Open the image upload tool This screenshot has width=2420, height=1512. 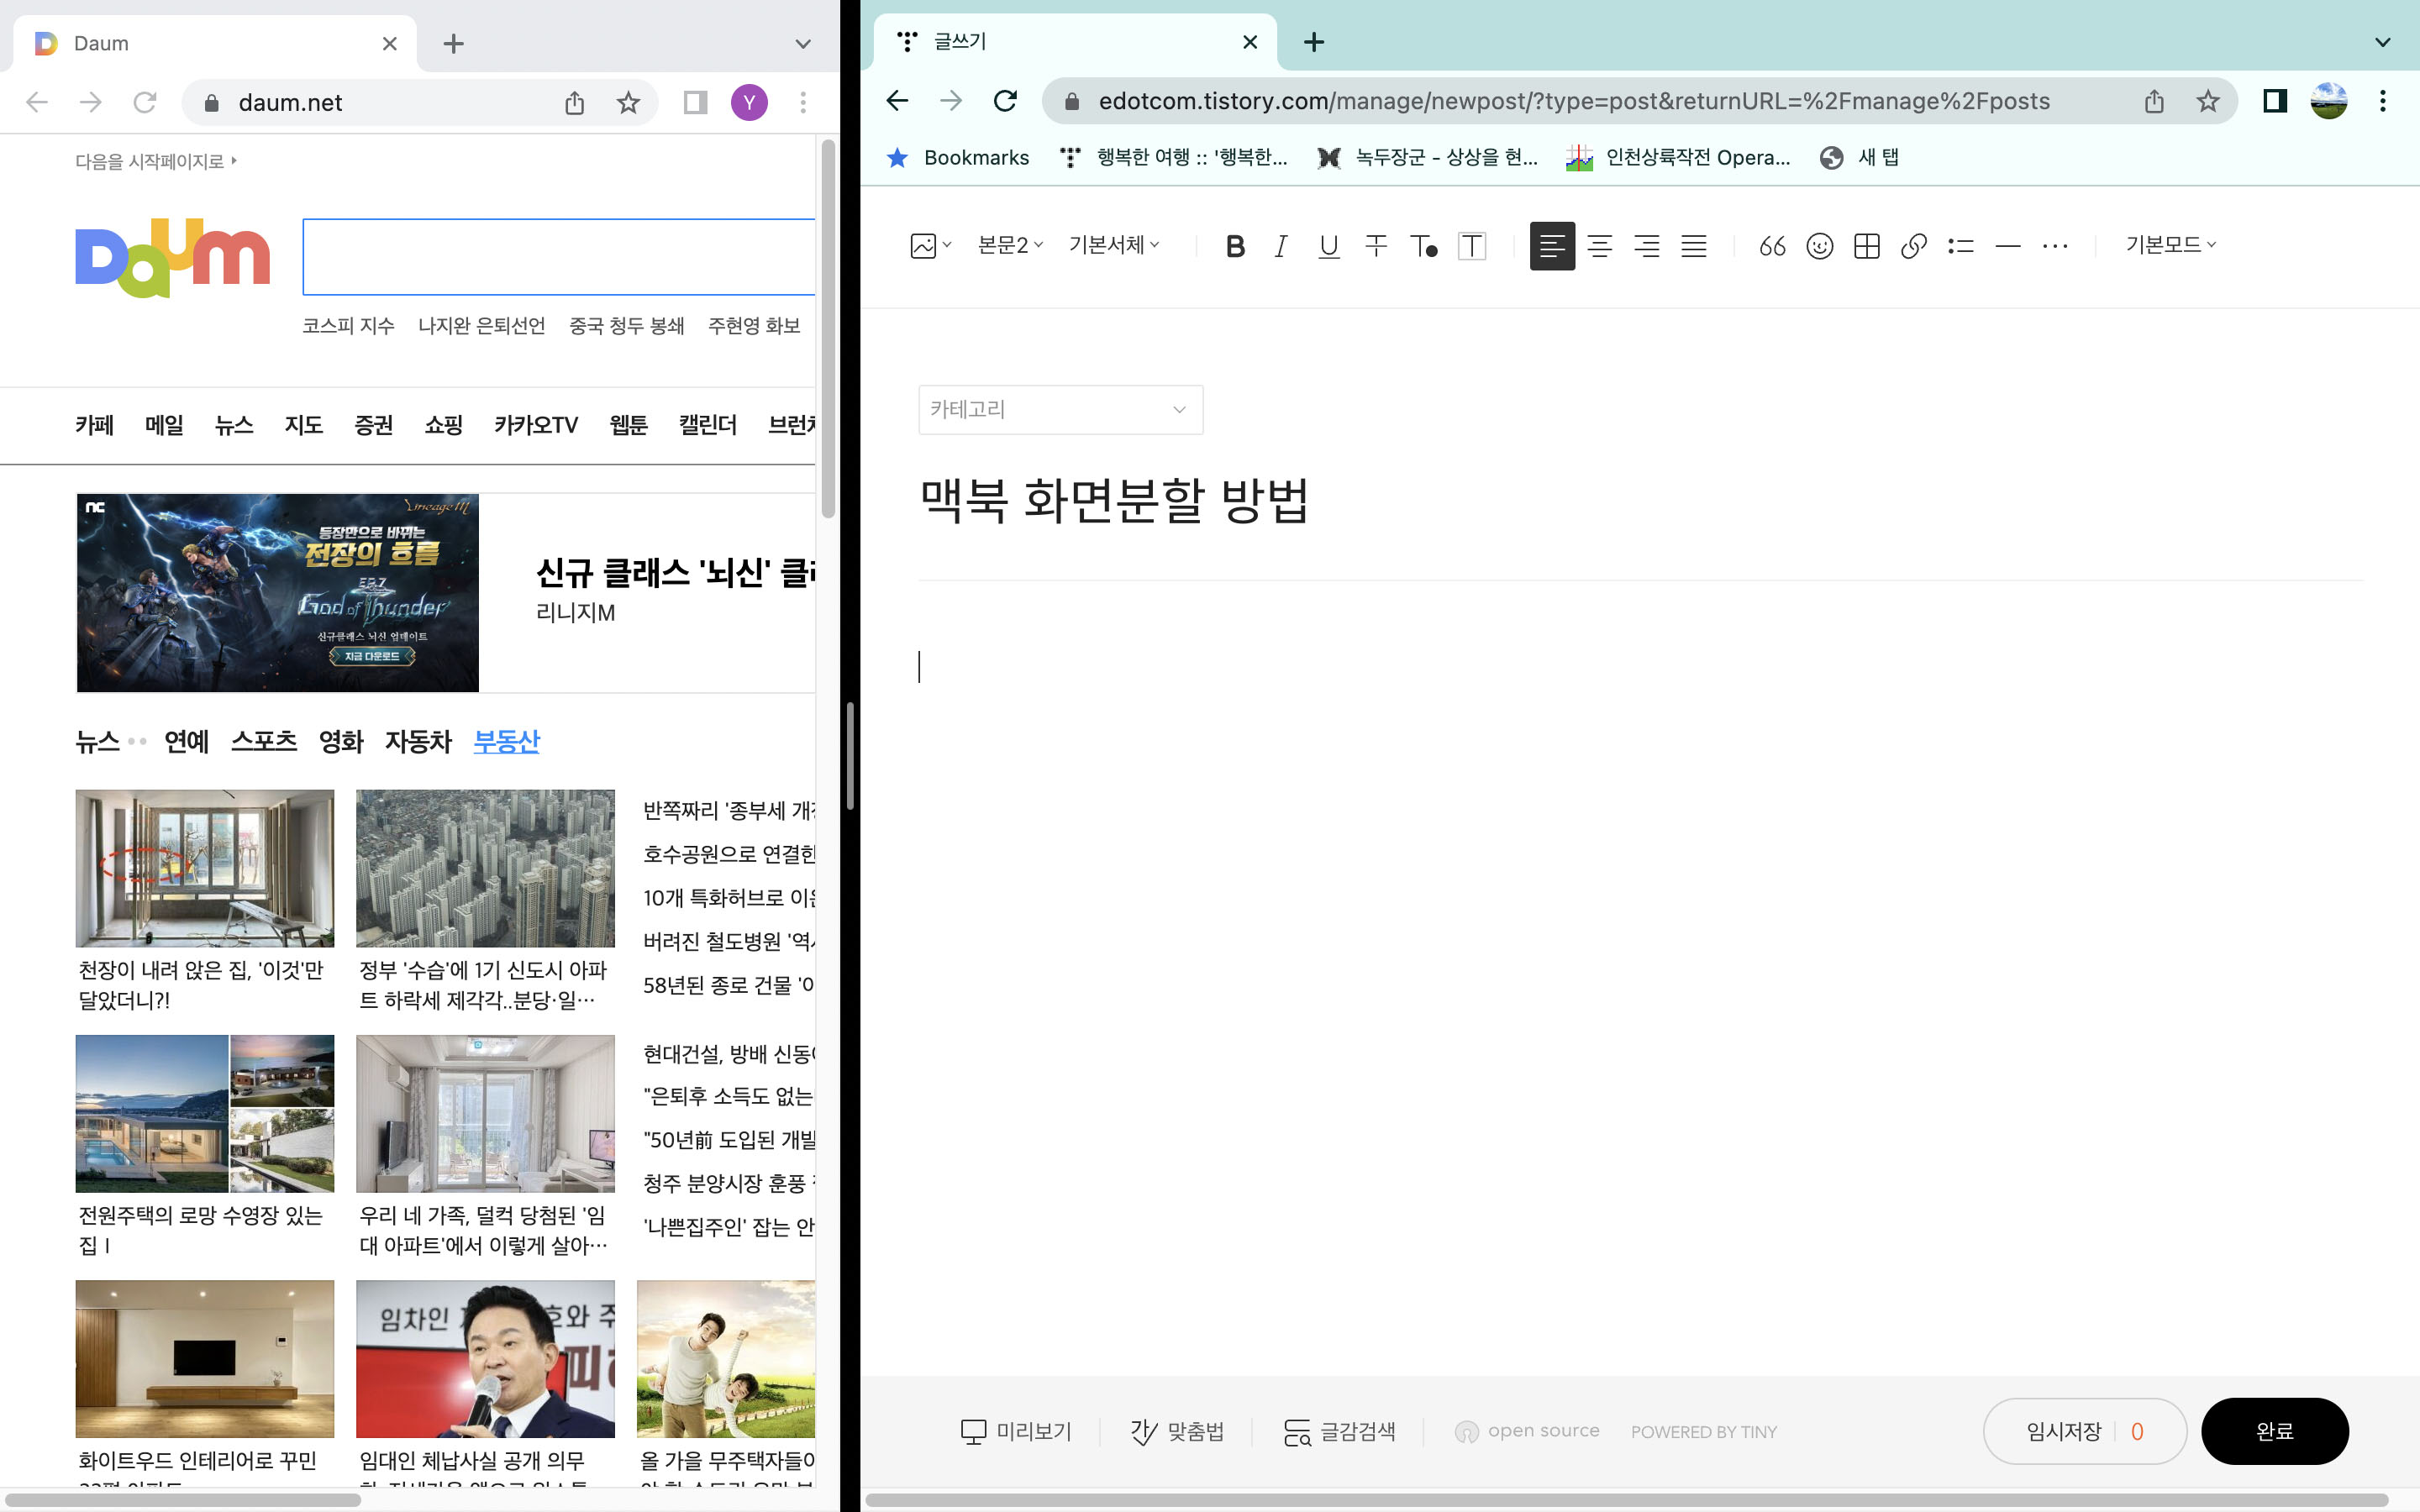(923, 246)
